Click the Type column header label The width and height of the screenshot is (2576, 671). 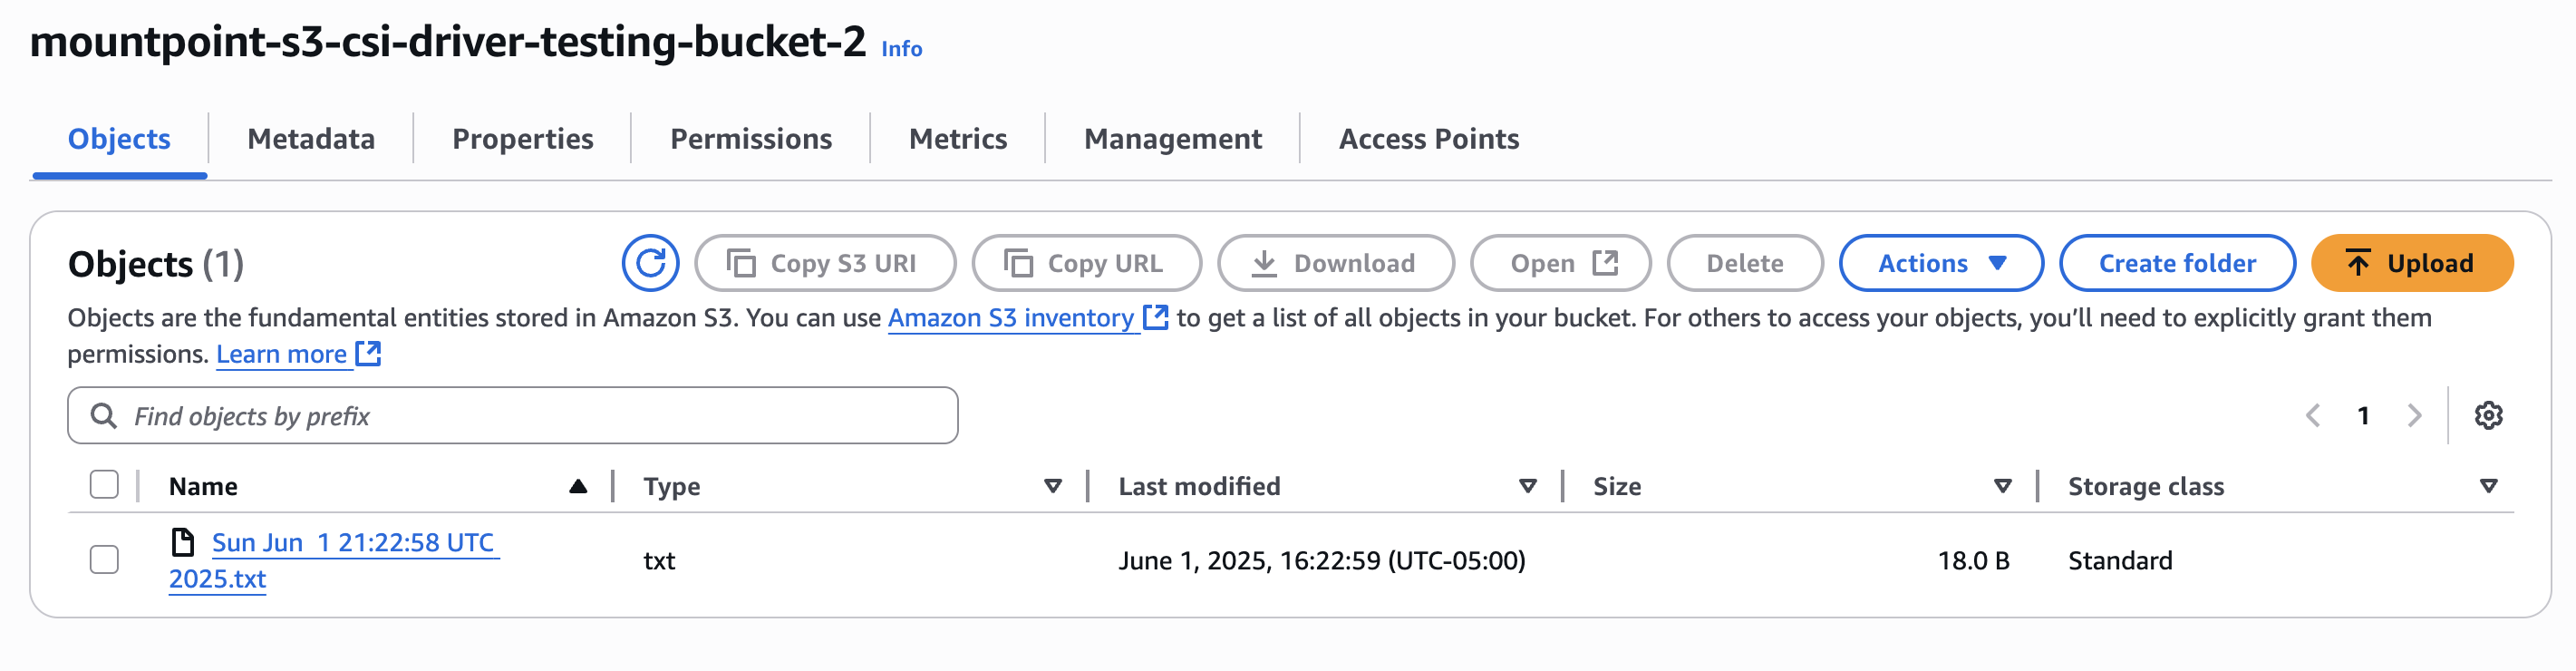[x=672, y=486]
